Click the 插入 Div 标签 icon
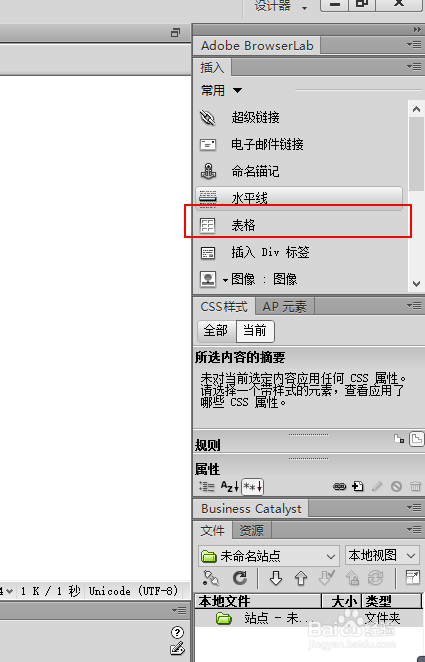Image resolution: width=425 pixels, height=662 pixels. point(207,252)
